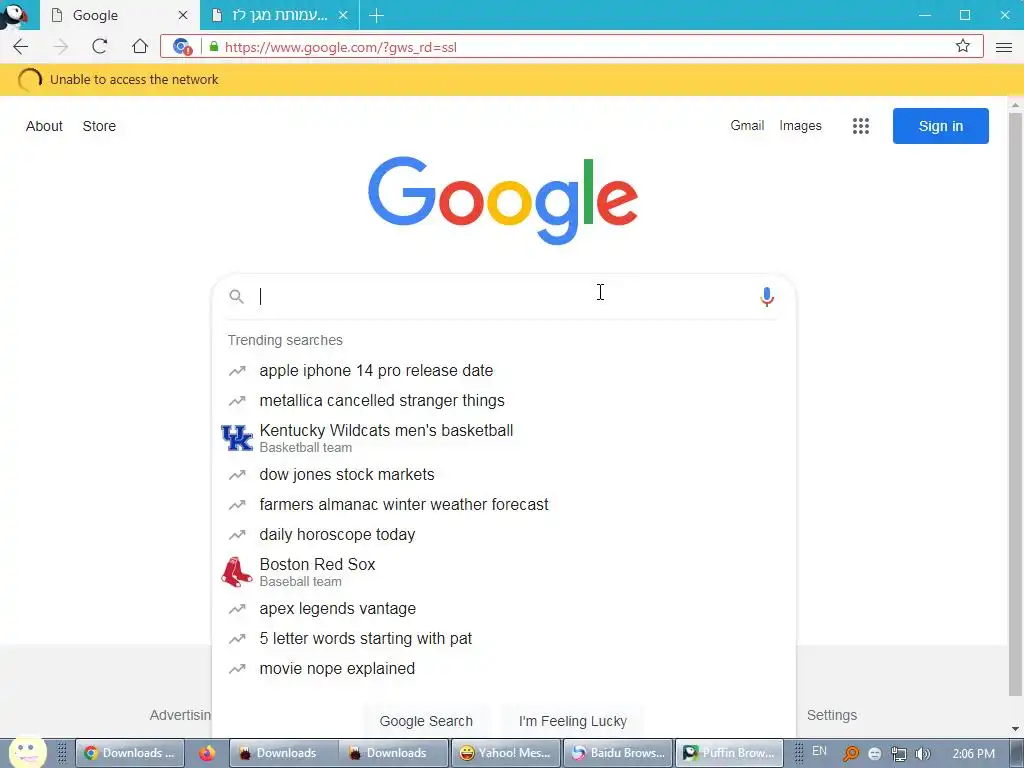Click the orange magnifier tray icon

tap(850, 754)
